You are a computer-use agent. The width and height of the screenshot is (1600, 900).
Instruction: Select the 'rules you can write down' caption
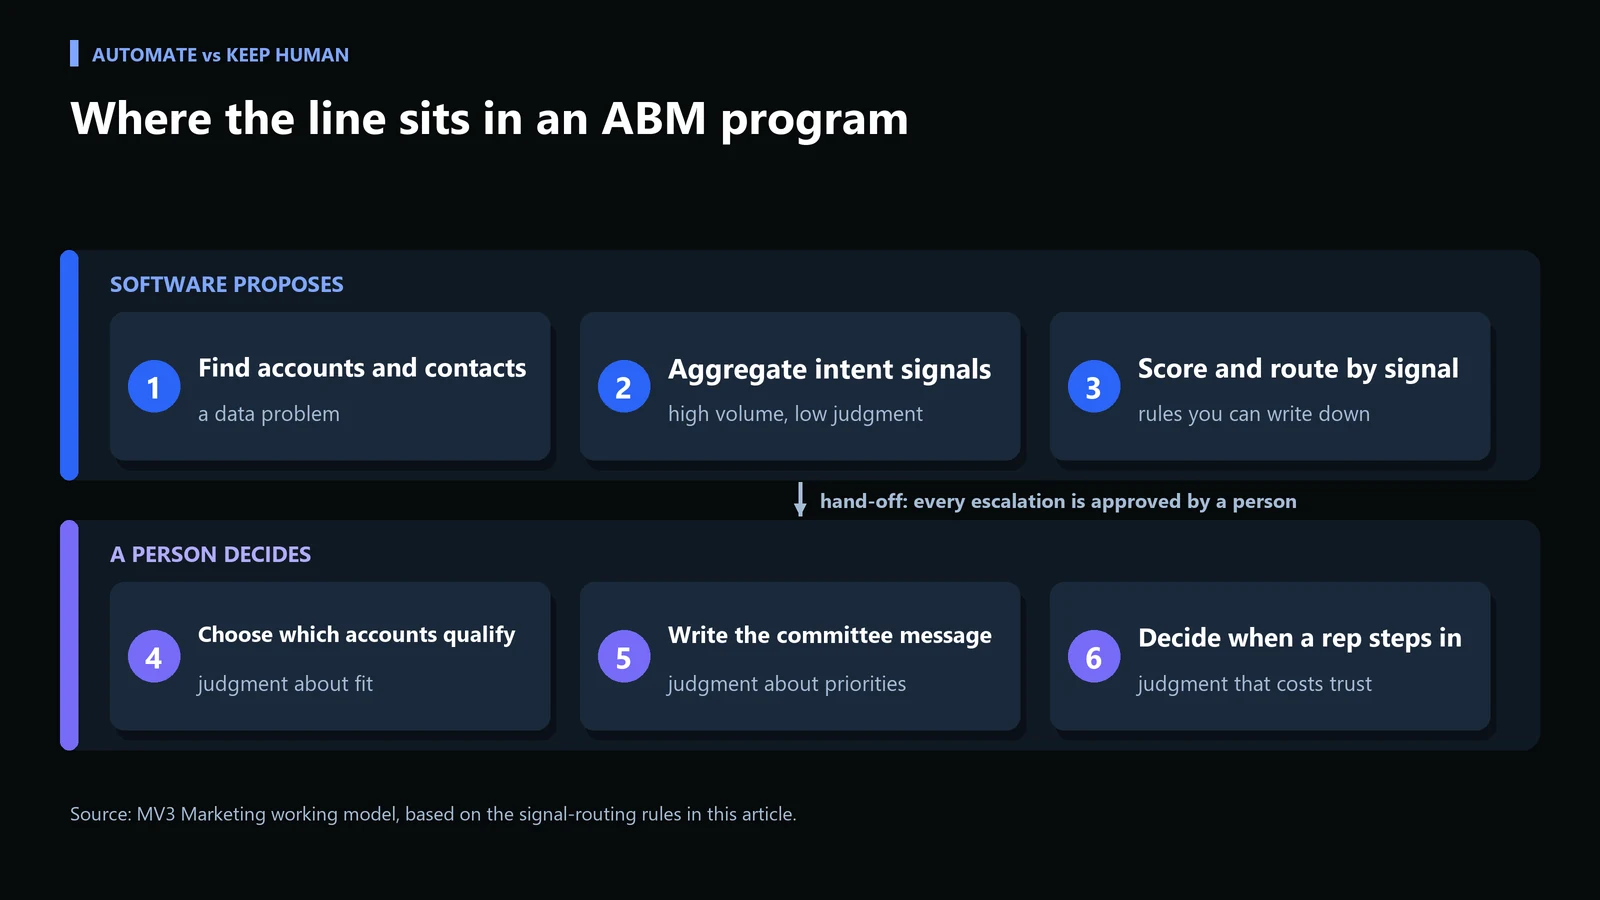coord(1254,414)
